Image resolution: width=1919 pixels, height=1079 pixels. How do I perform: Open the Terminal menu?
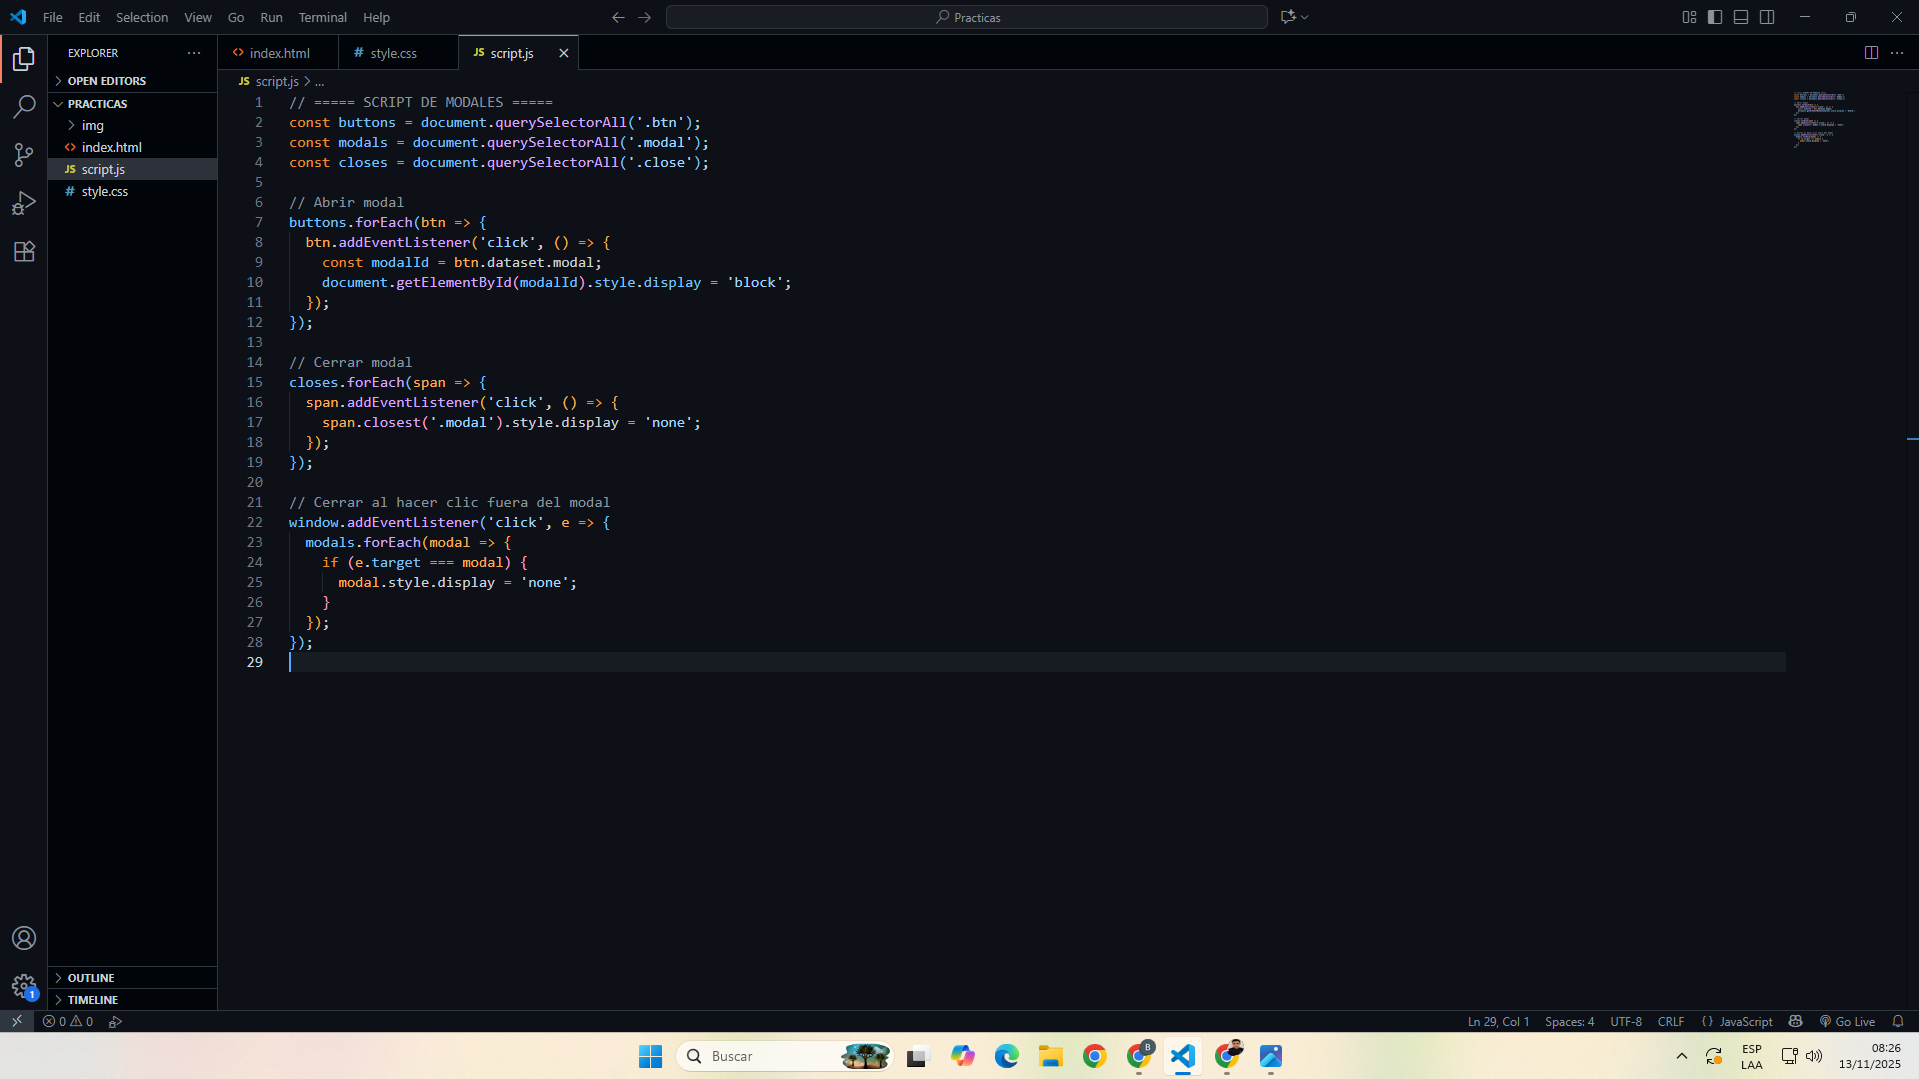322,17
